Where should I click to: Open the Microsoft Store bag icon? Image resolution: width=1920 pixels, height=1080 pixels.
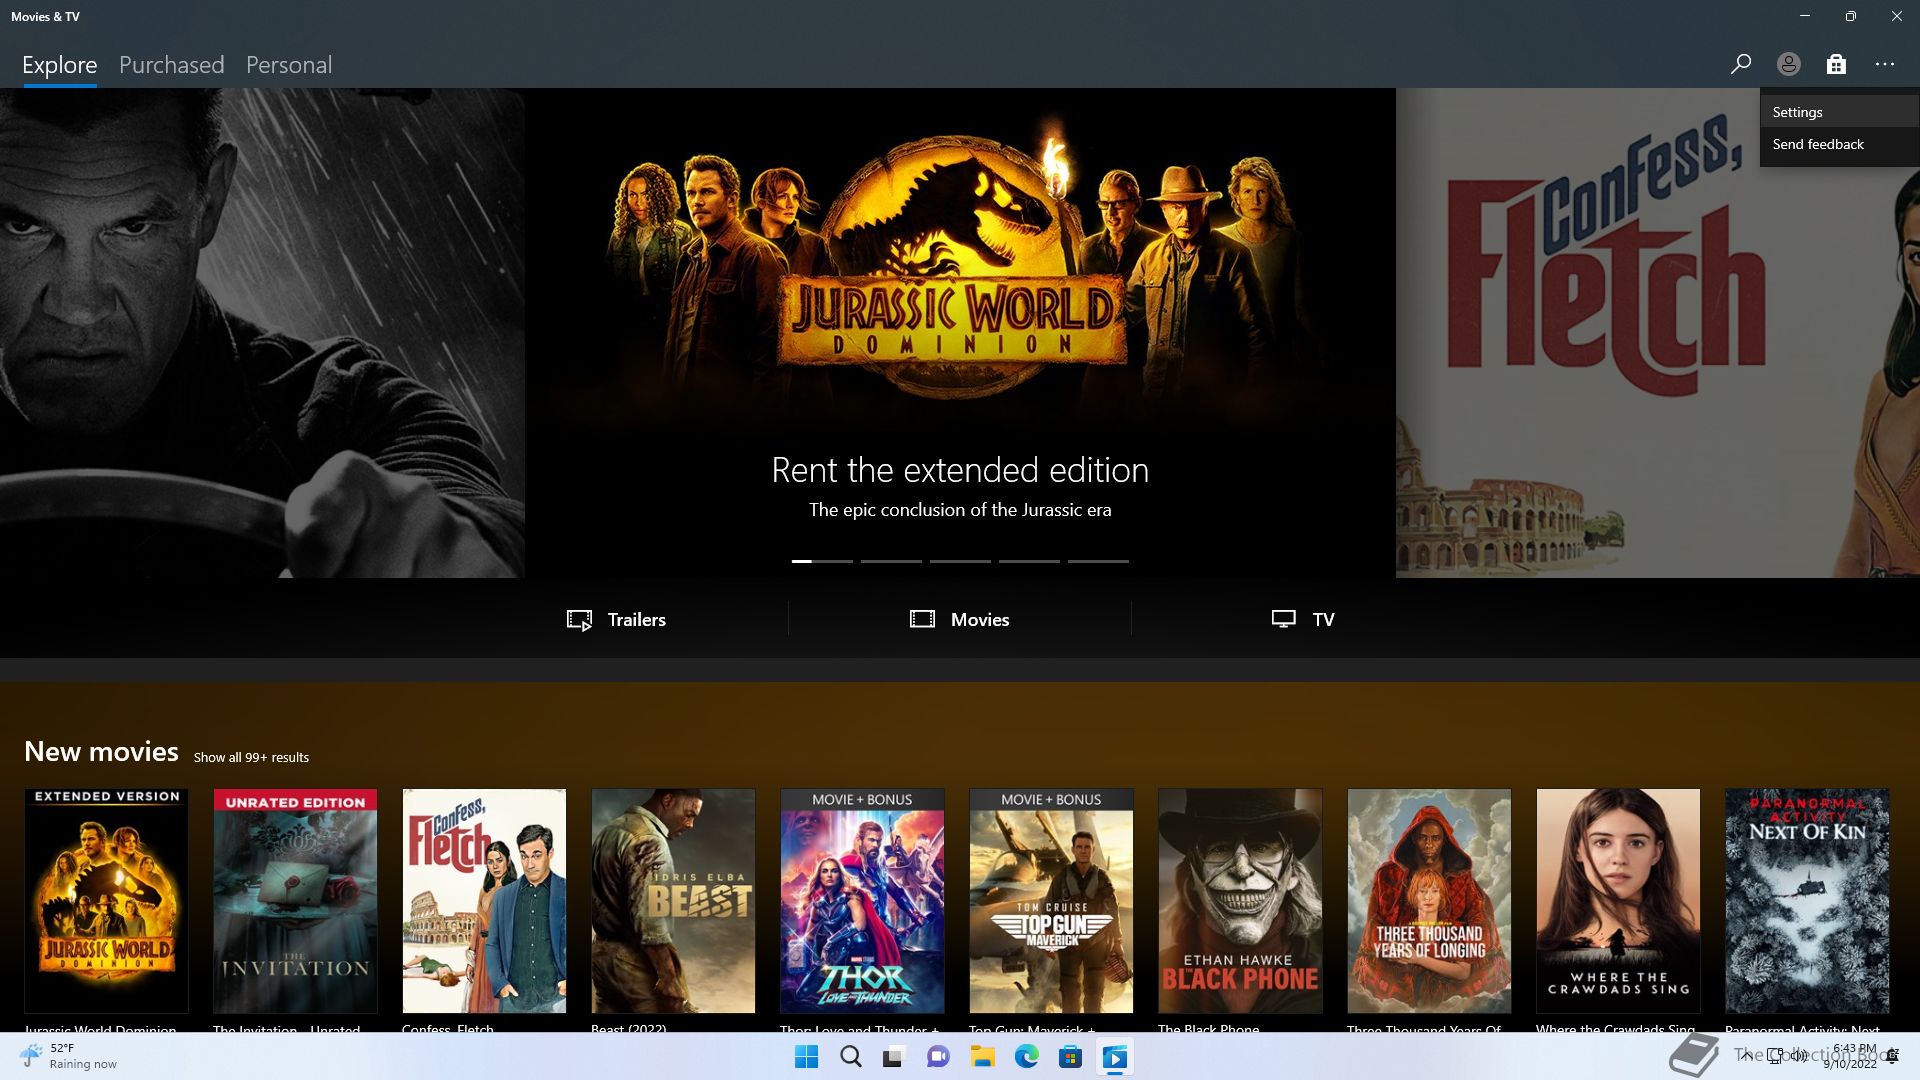pos(1836,64)
